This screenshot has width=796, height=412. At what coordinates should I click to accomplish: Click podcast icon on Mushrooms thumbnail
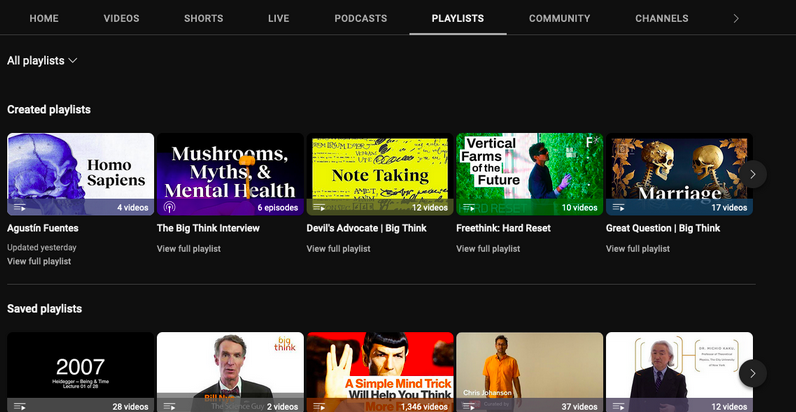170,207
